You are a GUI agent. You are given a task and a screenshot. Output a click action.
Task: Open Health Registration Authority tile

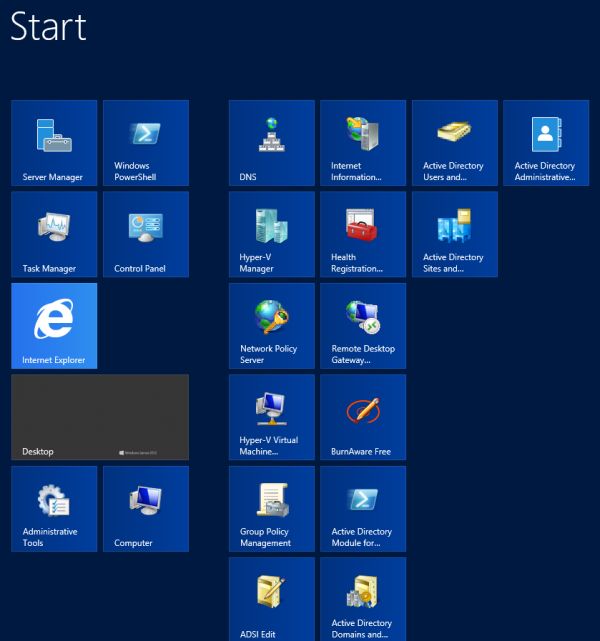363,235
